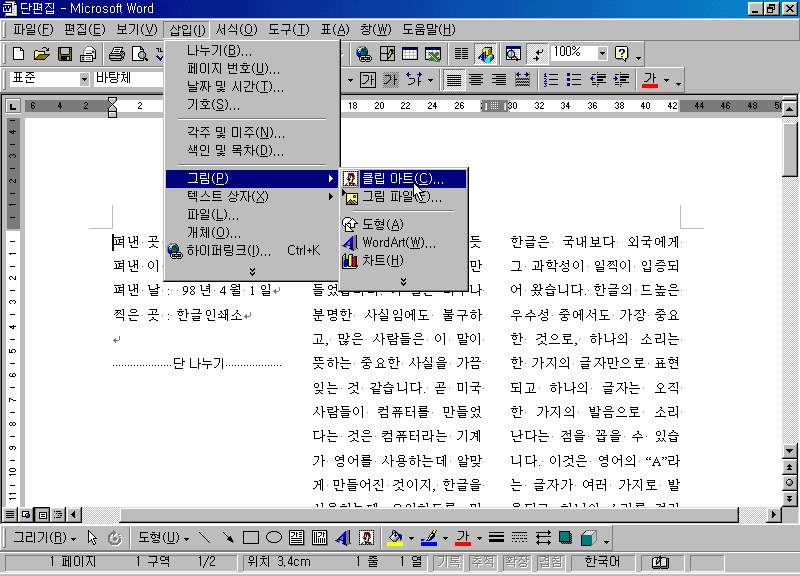This screenshot has width=800, height=576.
Task: Open the 100% zoom dropdown
Action: pos(602,53)
